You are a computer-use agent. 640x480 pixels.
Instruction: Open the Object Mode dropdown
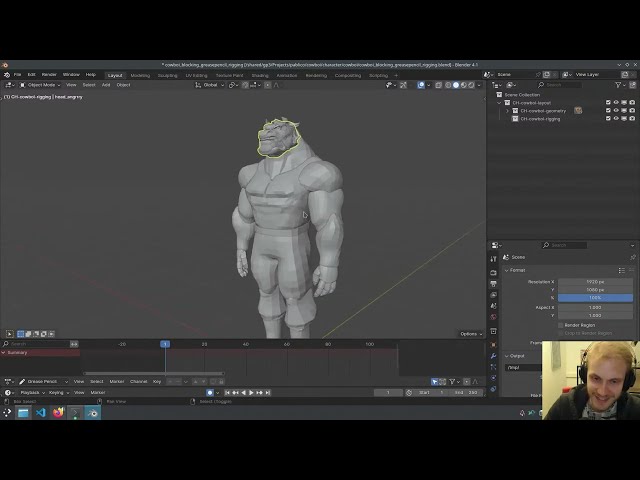pyautogui.click(x=40, y=85)
